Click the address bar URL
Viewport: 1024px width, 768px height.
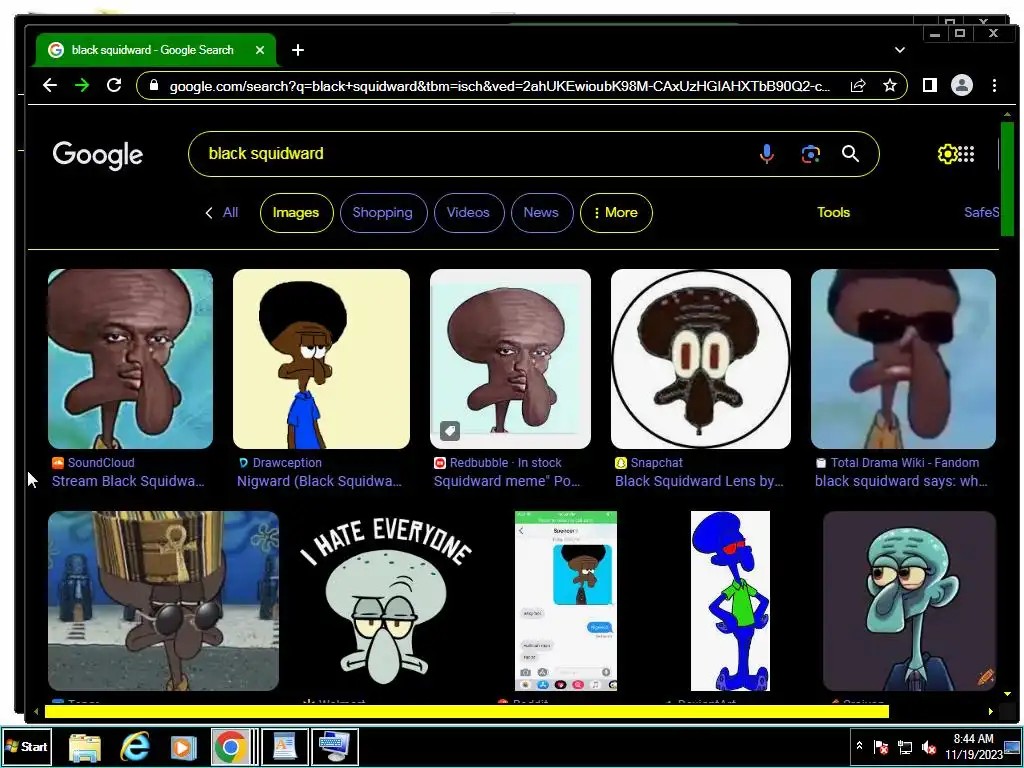click(x=500, y=86)
